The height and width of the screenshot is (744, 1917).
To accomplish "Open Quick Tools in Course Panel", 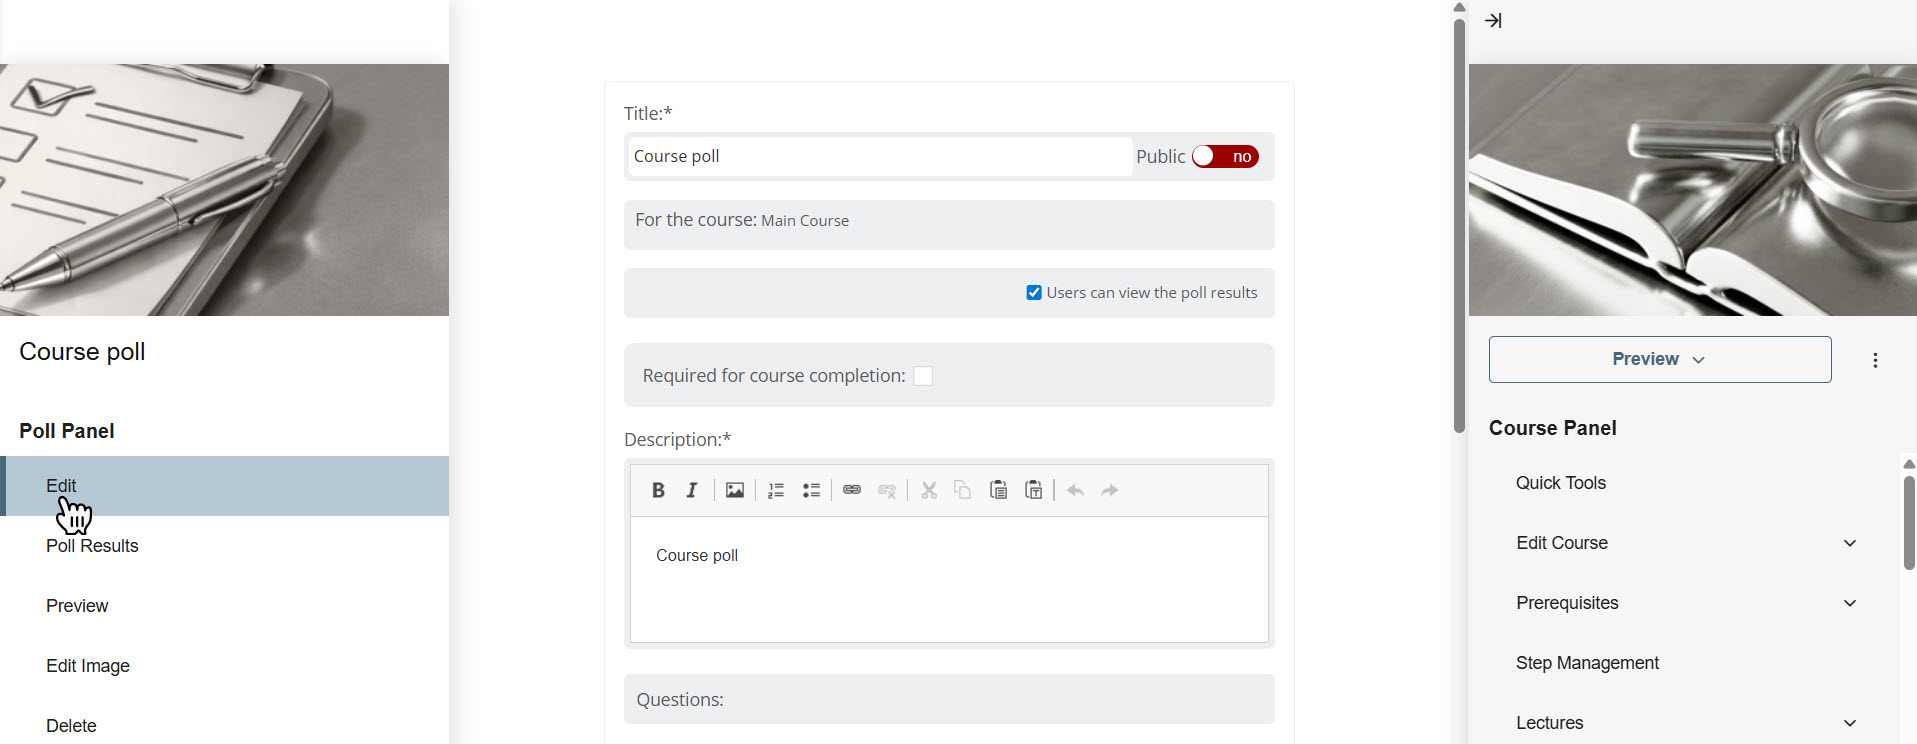I will click(1560, 483).
